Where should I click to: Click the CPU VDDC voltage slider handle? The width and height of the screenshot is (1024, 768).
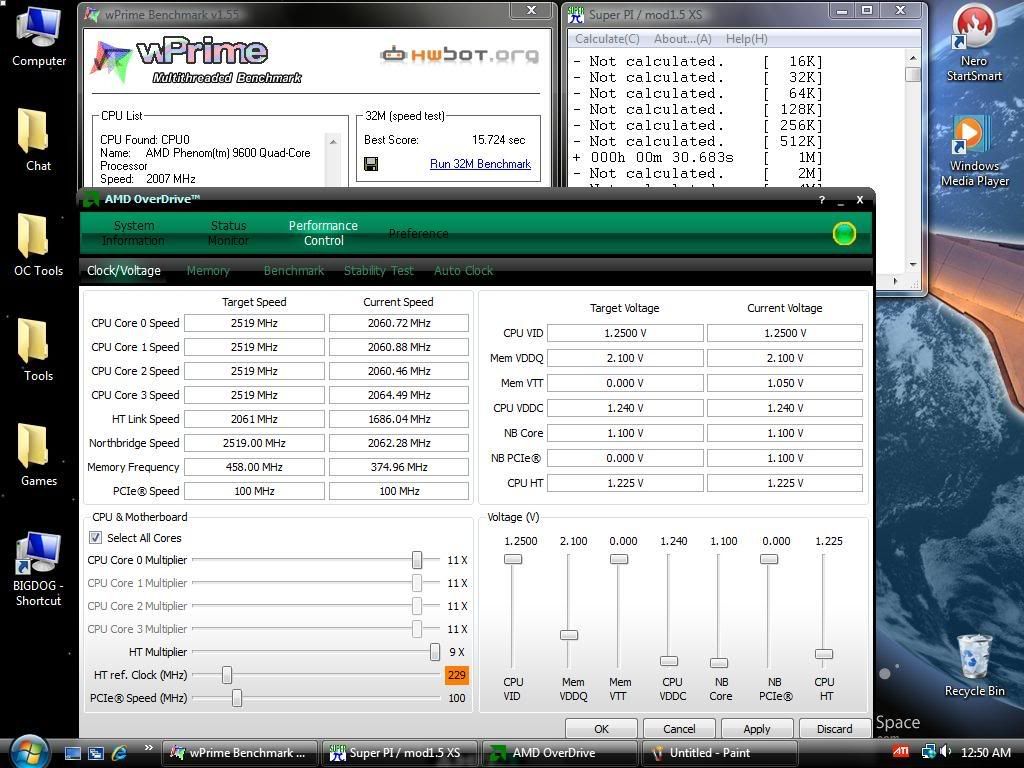pyautogui.click(x=669, y=661)
